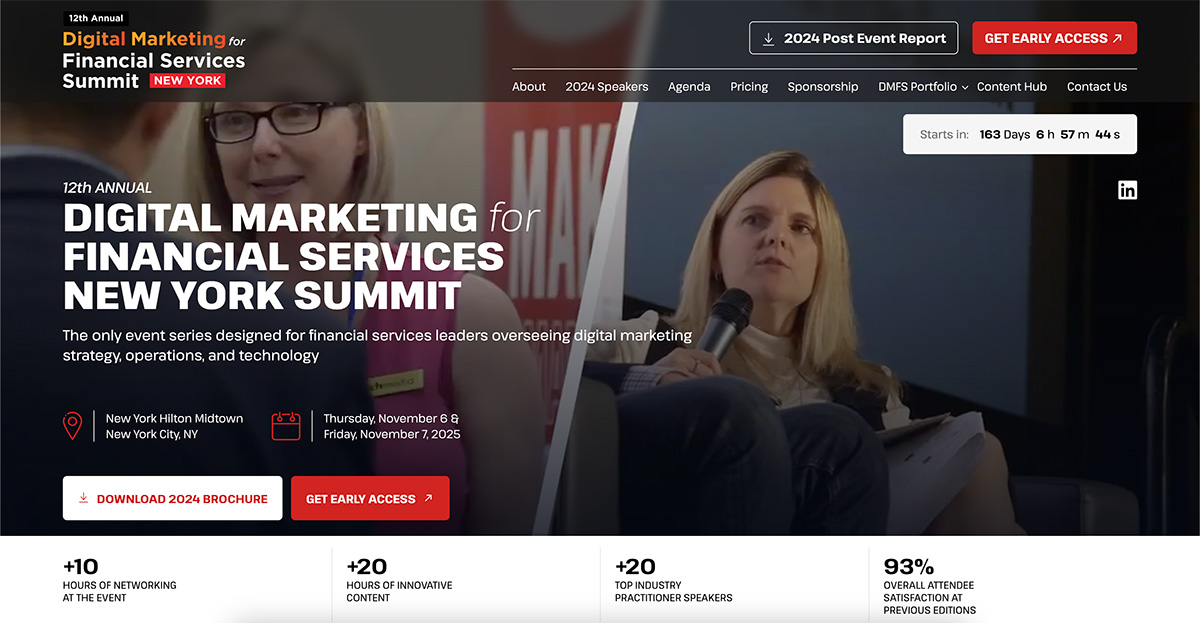Open the Content Hub link

1012,87
